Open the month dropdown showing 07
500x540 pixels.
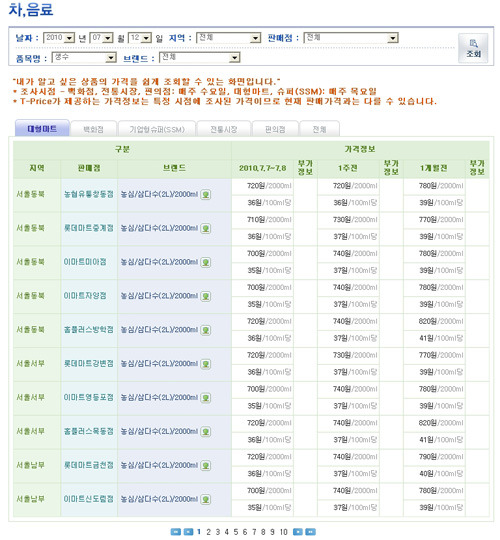pyautogui.click(x=102, y=38)
